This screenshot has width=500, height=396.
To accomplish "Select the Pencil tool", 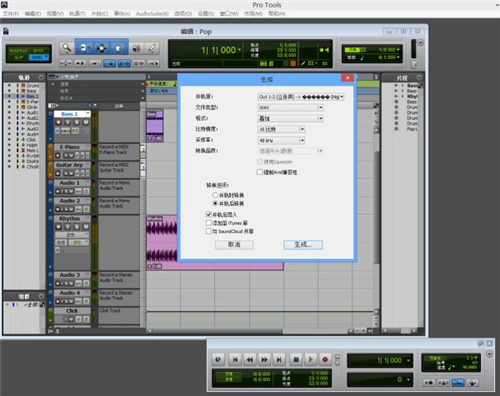I will coord(152,48).
